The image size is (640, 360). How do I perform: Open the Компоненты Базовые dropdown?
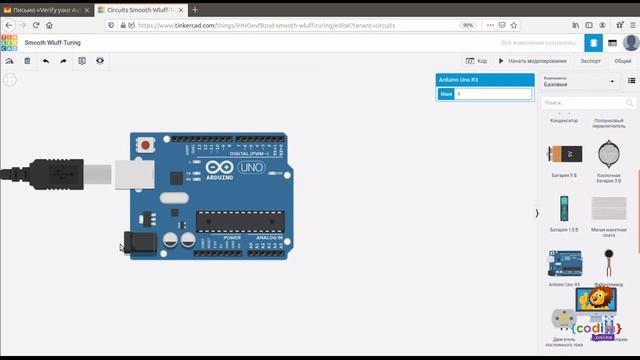pyautogui.click(x=579, y=81)
